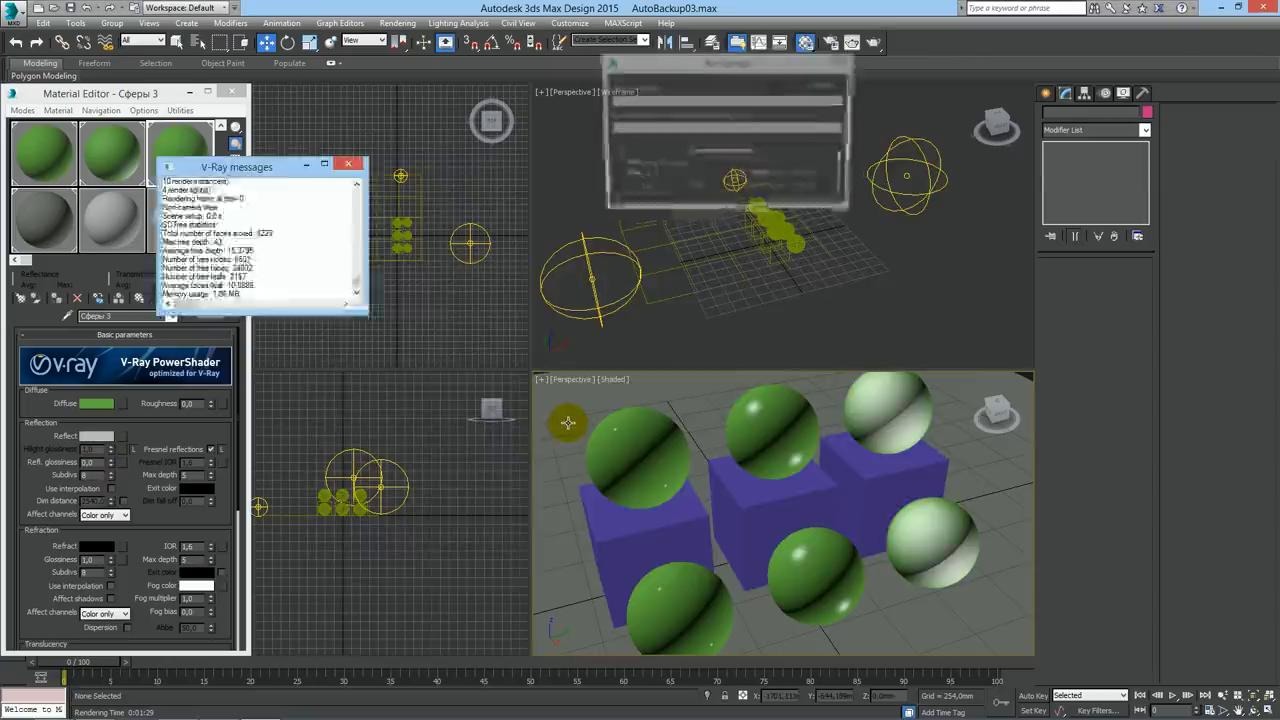Image resolution: width=1280 pixels, height=720 pixels.
Task: Click the Mirror tool icon
Action: click(666, 42)
